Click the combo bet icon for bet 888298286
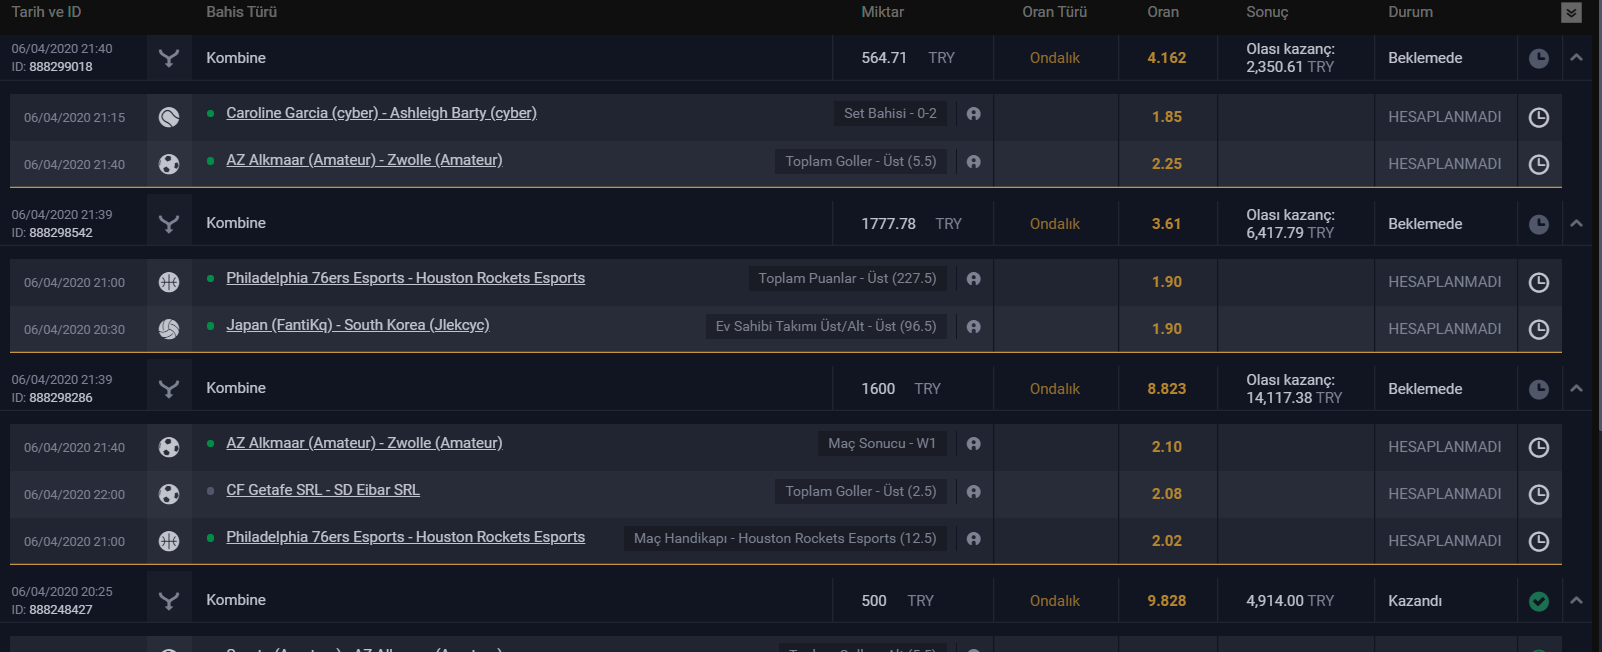 (x=169, y=389)
